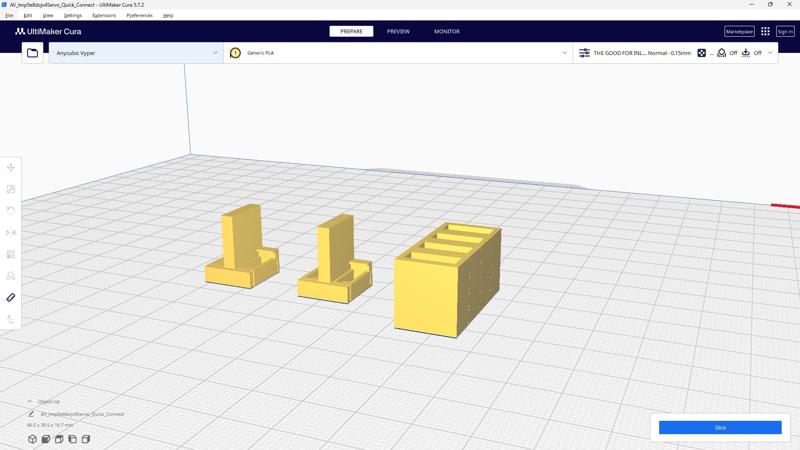Open Per Model Settings tool

[11, 254]
